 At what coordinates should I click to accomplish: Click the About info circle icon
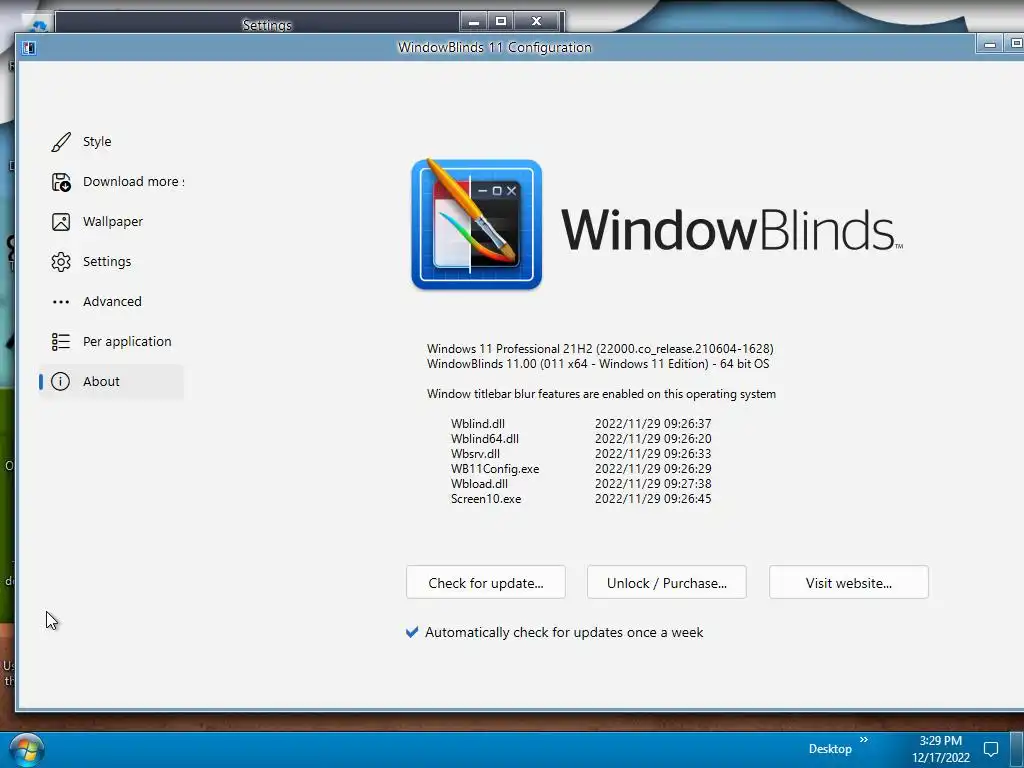click(x=60, y=381)
